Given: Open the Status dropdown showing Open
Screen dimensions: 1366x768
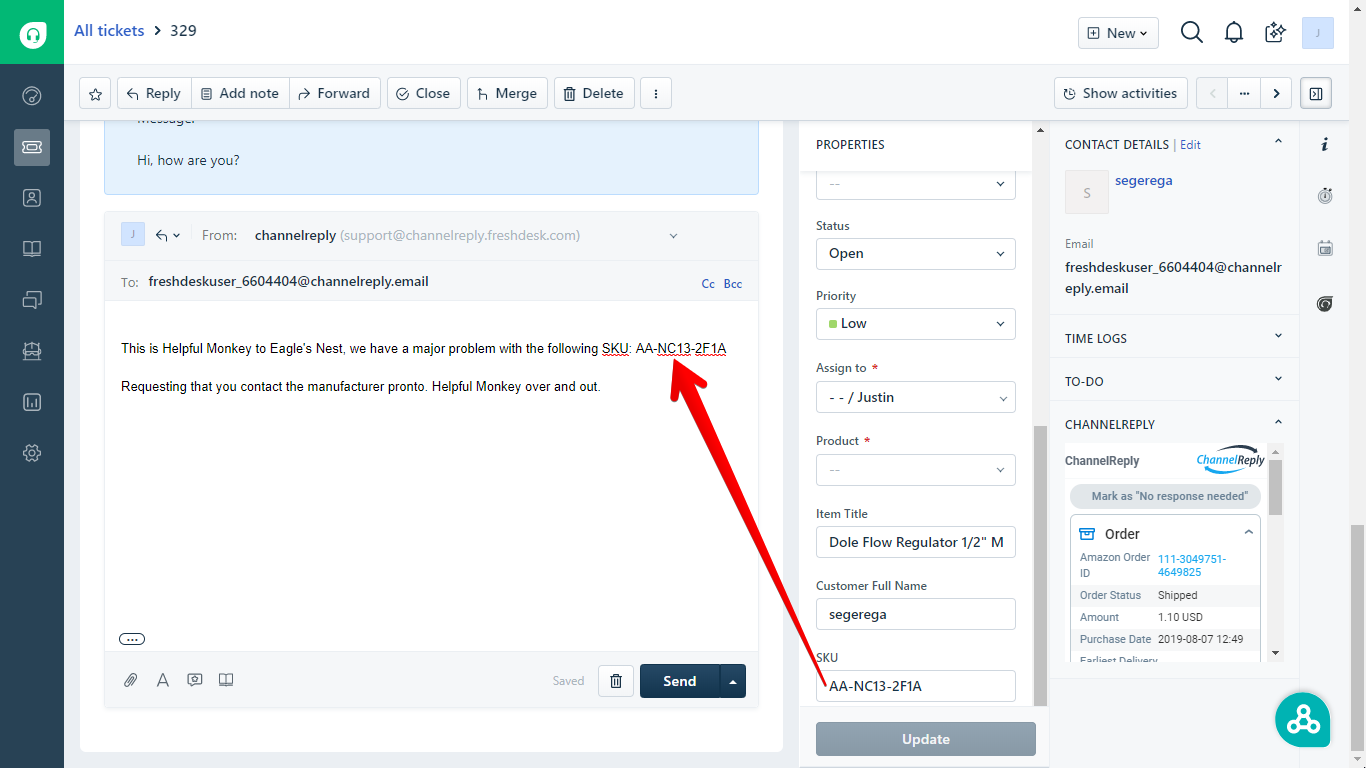Looking at the screenshot, I should (916, 254).
